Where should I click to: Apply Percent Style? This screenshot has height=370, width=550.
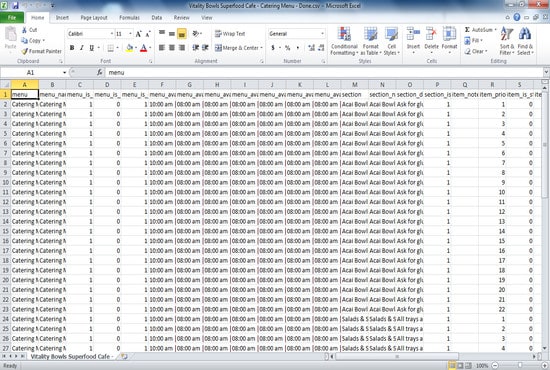pos(288,48)
